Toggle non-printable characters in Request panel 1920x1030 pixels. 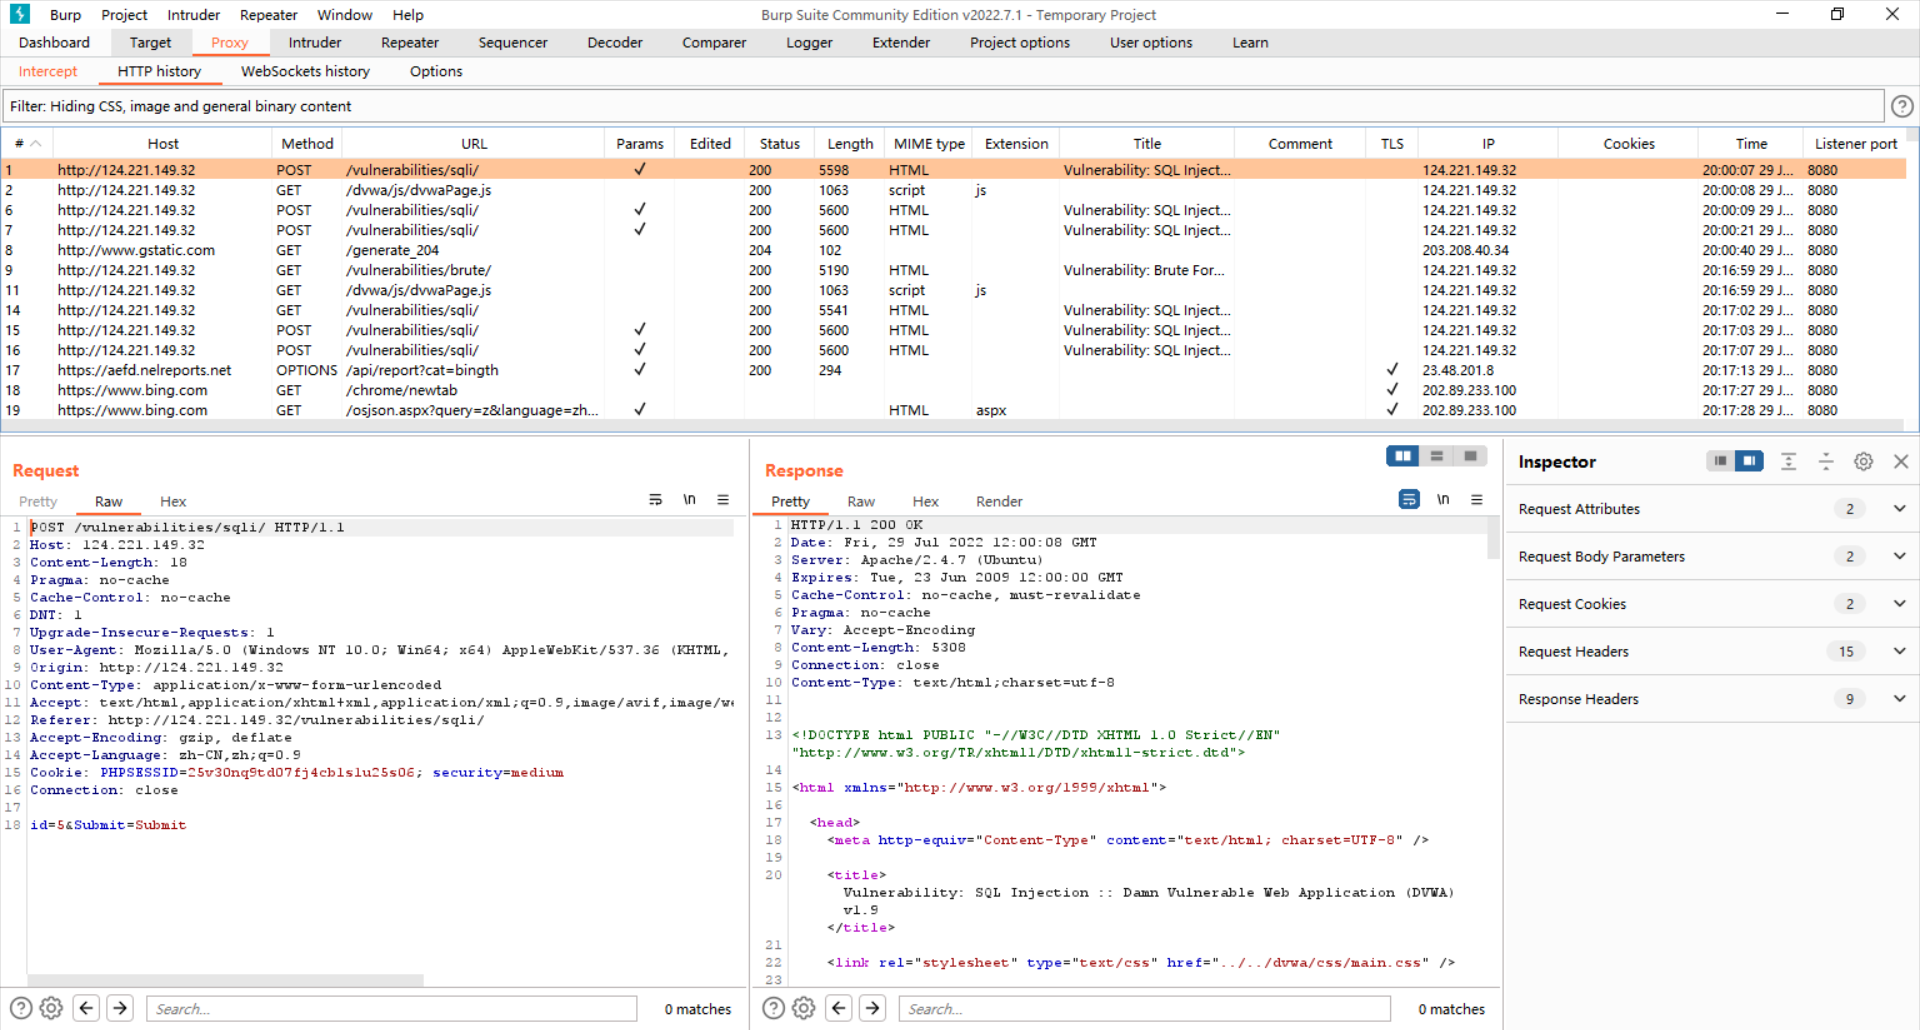point(689,500)
